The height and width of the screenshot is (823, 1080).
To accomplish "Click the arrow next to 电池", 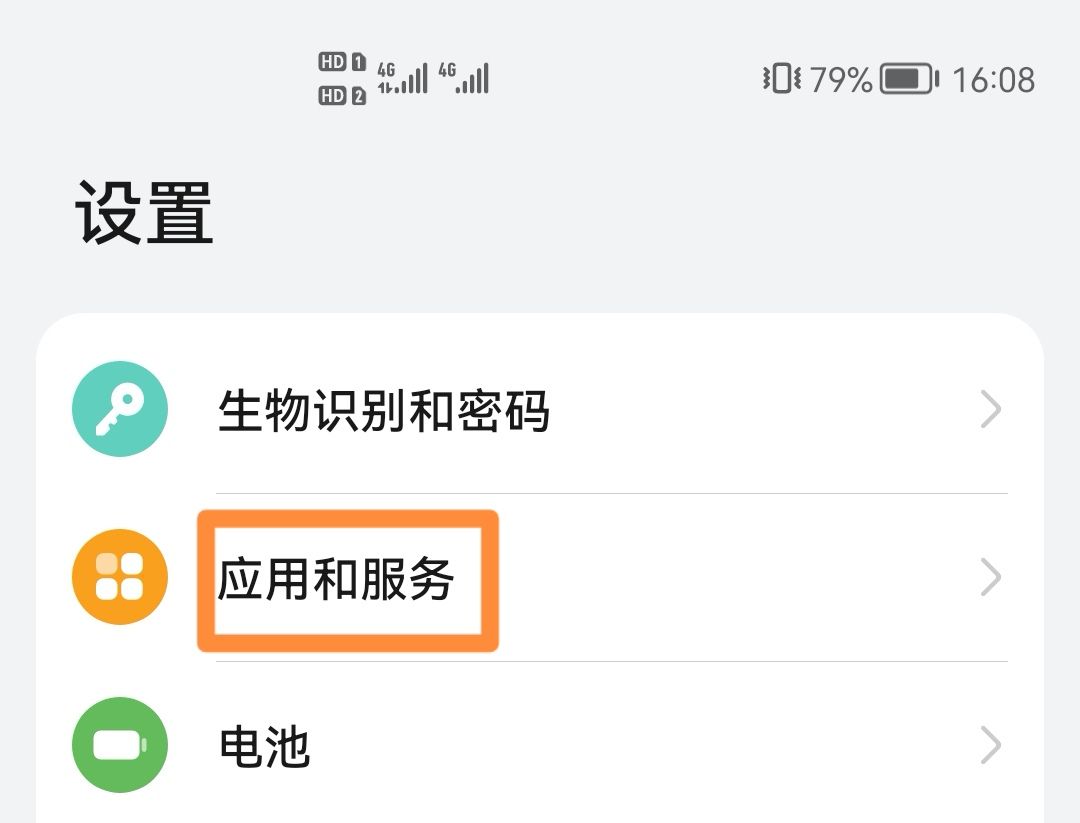I will (990, 746).
